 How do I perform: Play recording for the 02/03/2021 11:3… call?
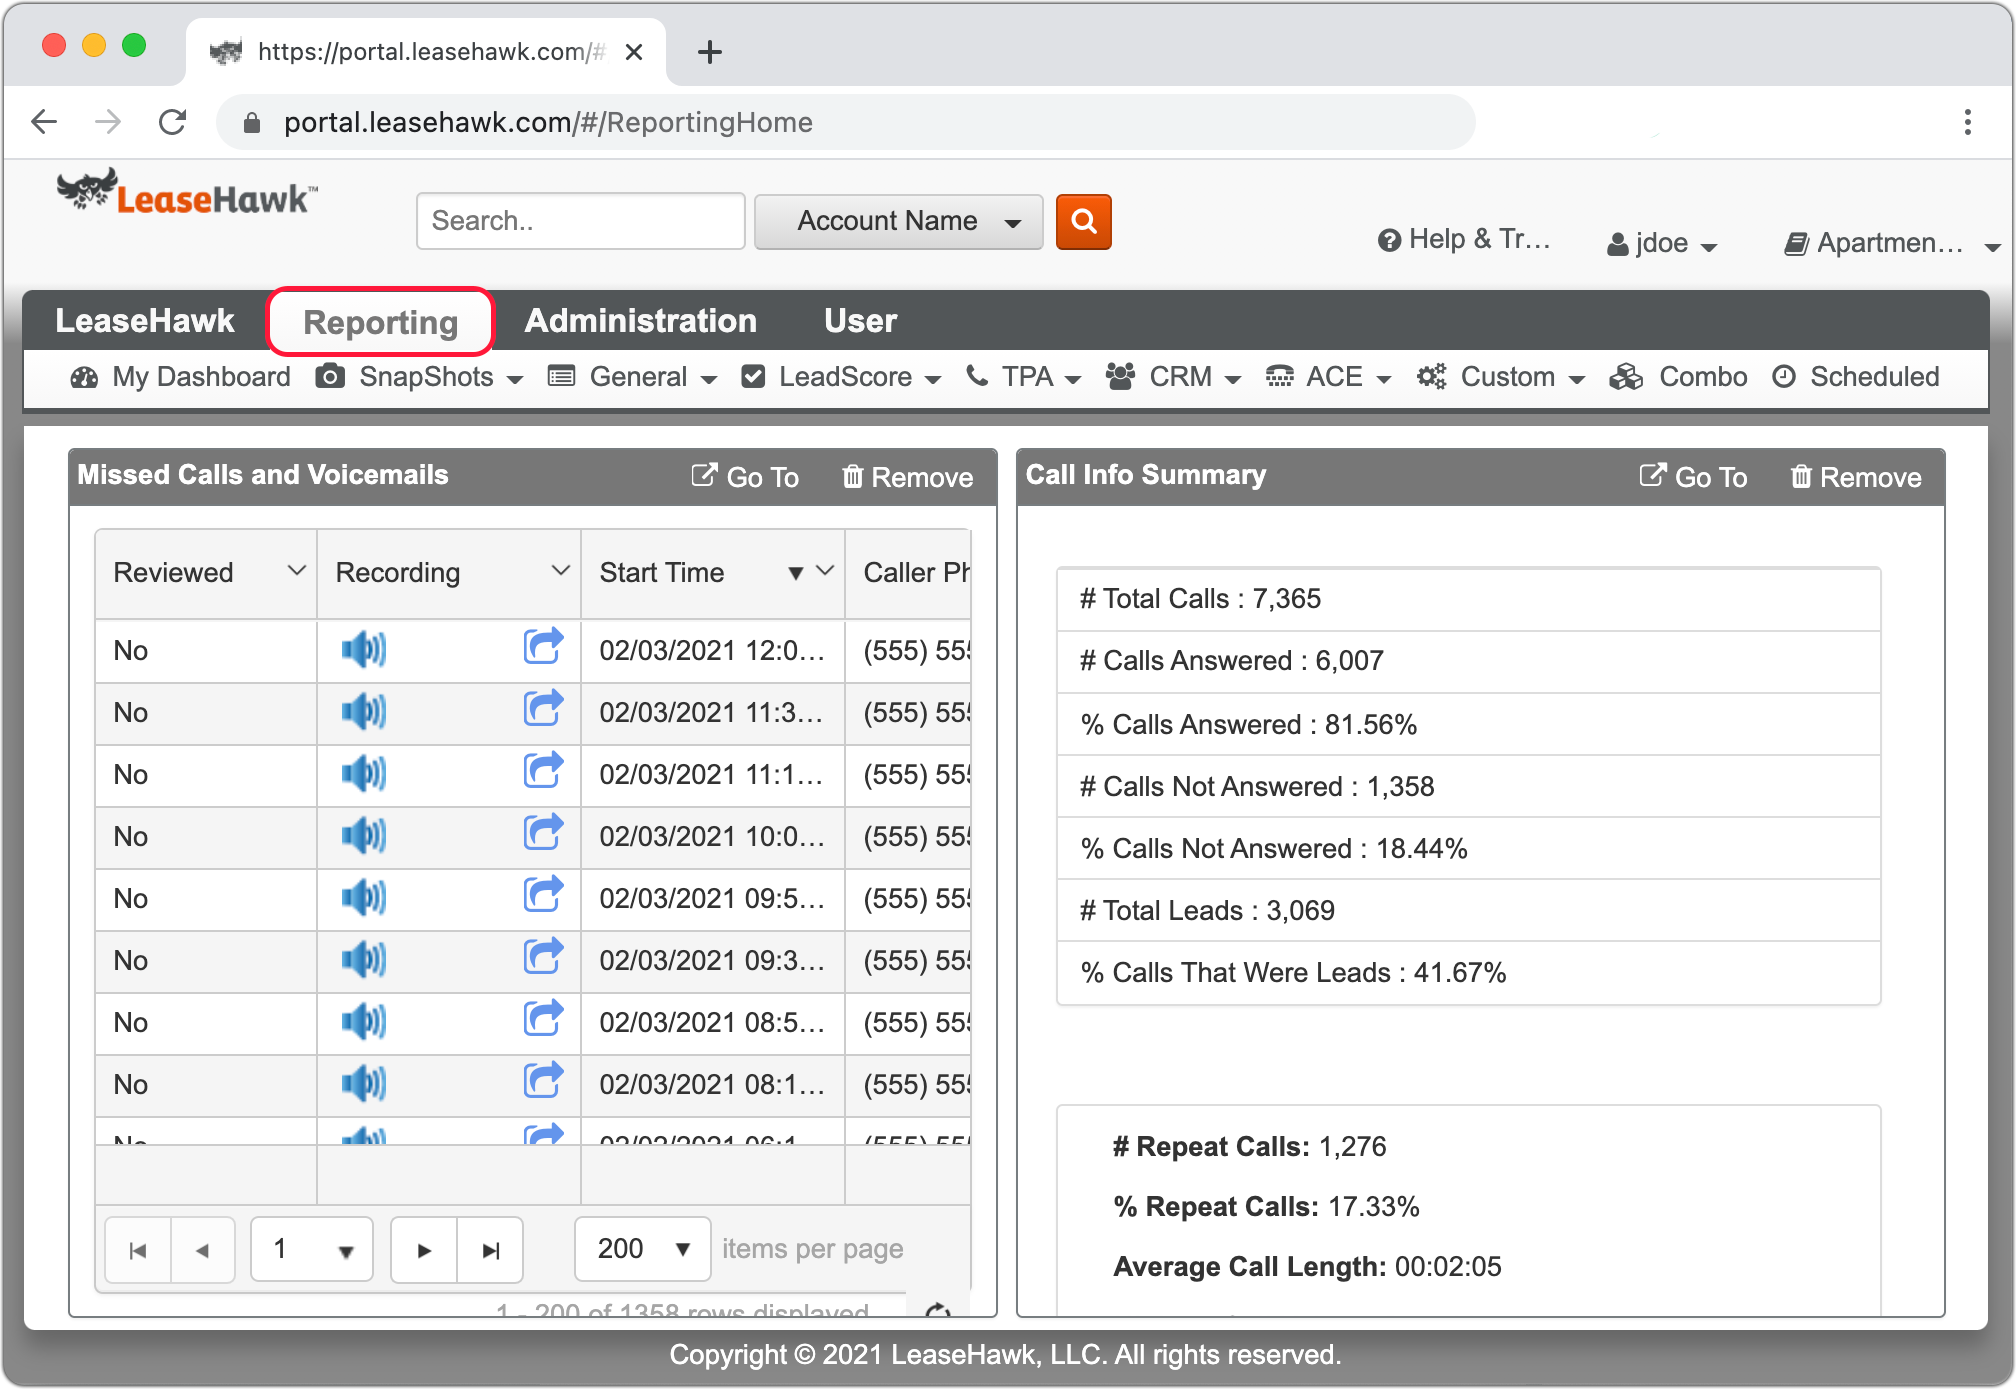coord(363,712)
